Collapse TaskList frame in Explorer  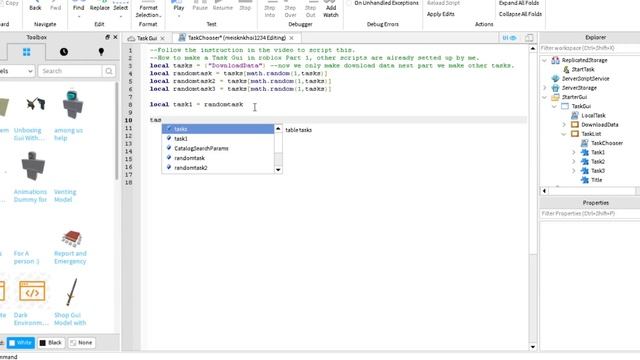tap(564, 134)
